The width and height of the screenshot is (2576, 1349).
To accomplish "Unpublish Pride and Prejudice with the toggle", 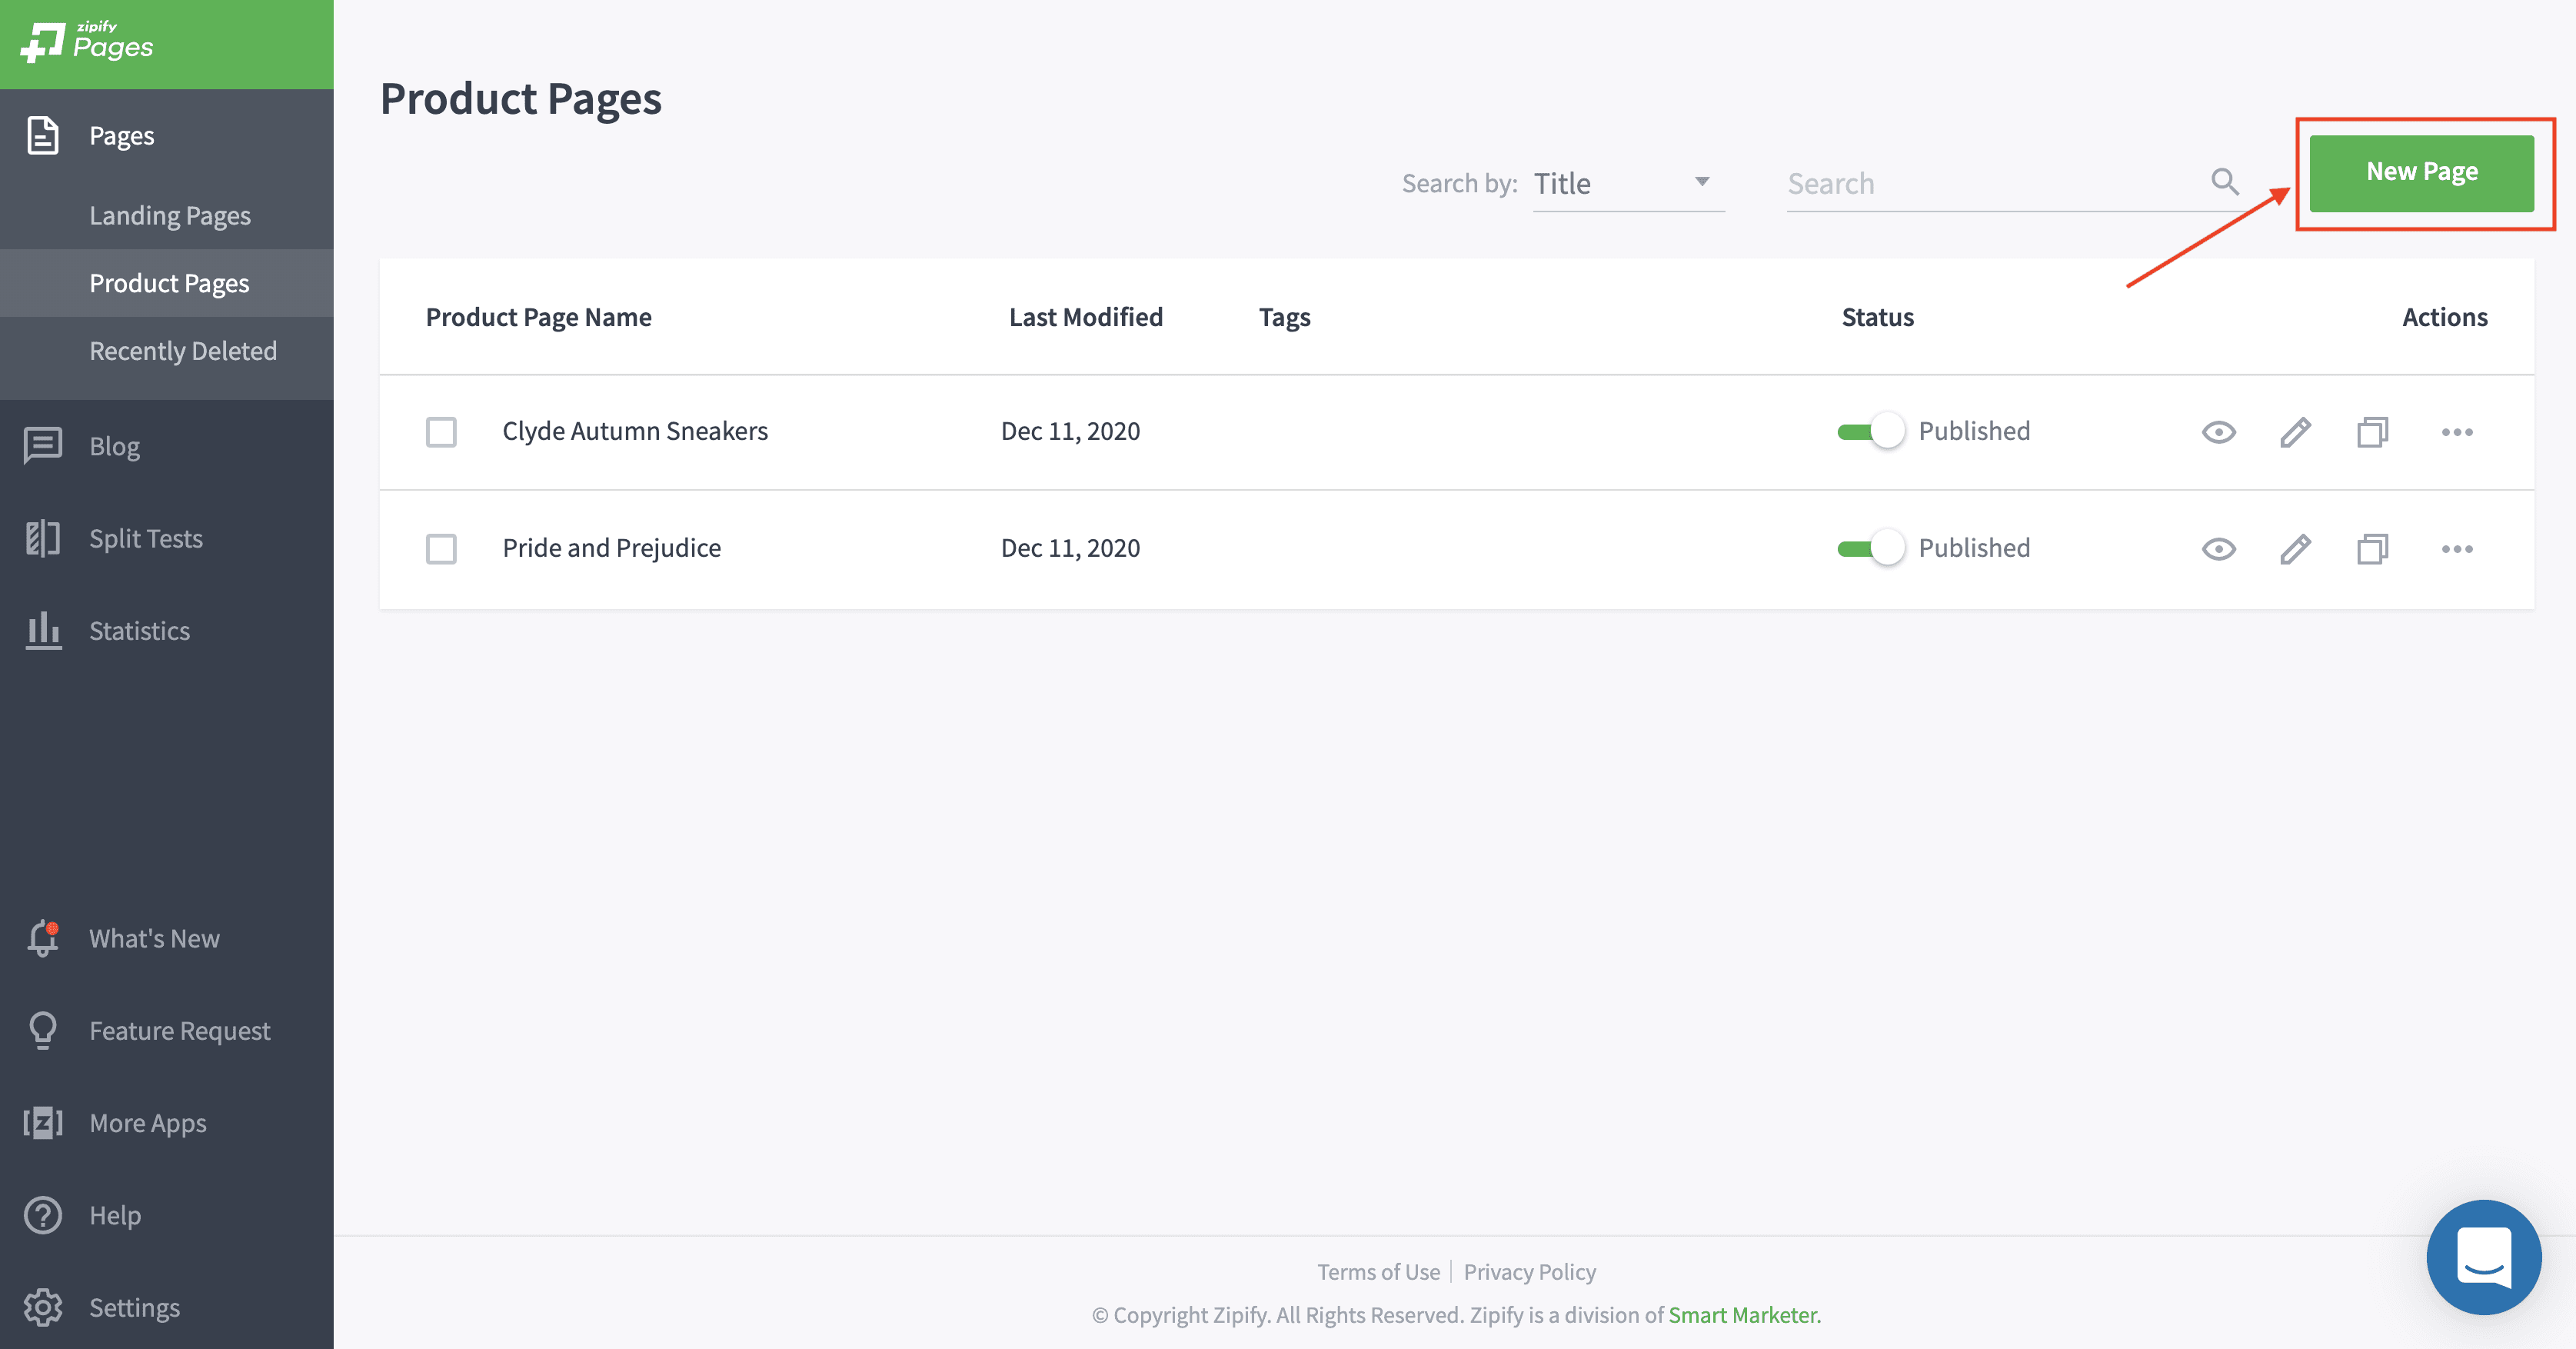I will (1870, 549).
